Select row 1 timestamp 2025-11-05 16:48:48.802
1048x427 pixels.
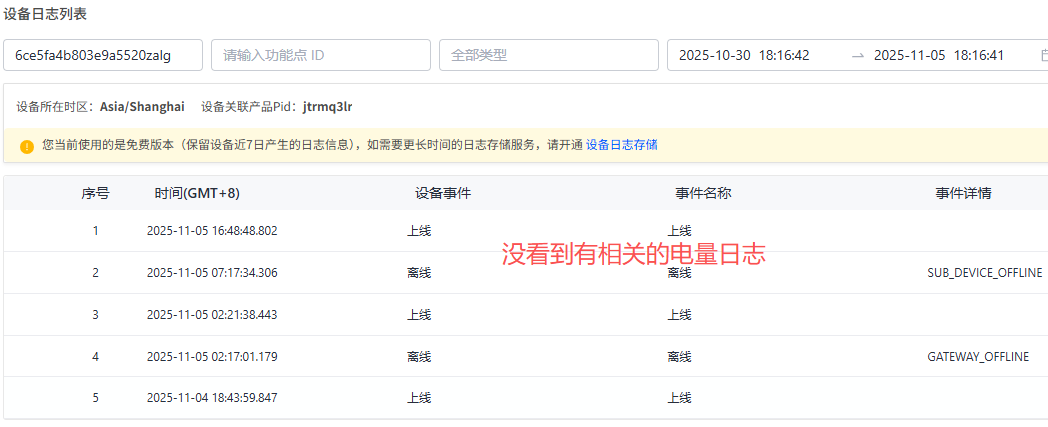pos(212,231)
